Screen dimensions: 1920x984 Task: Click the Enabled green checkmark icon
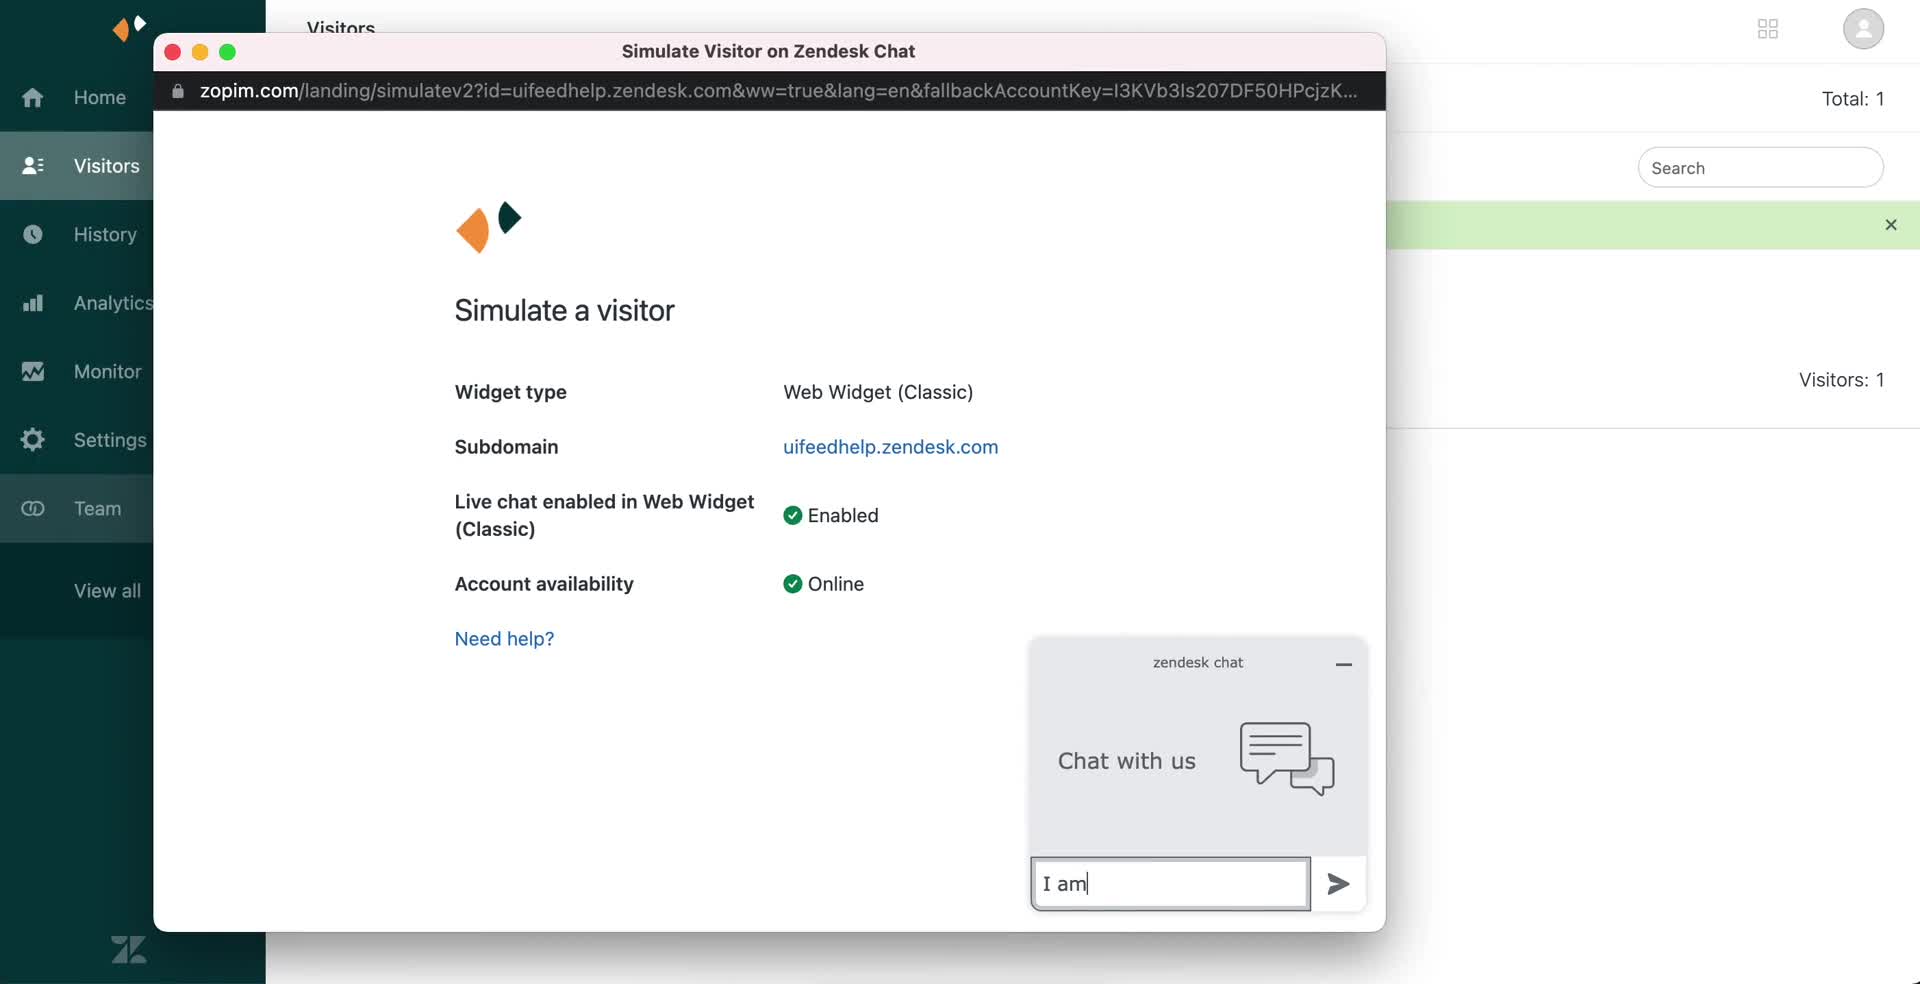pos(793,516)
